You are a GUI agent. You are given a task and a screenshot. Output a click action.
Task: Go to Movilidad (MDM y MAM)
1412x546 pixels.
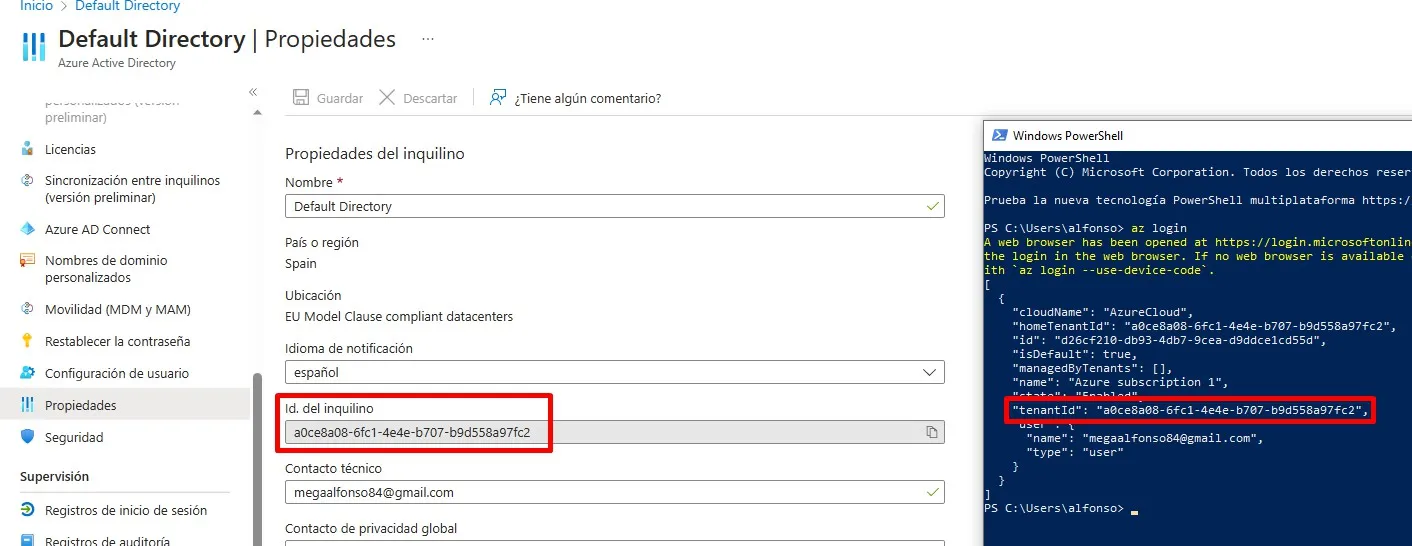[117, 309]
